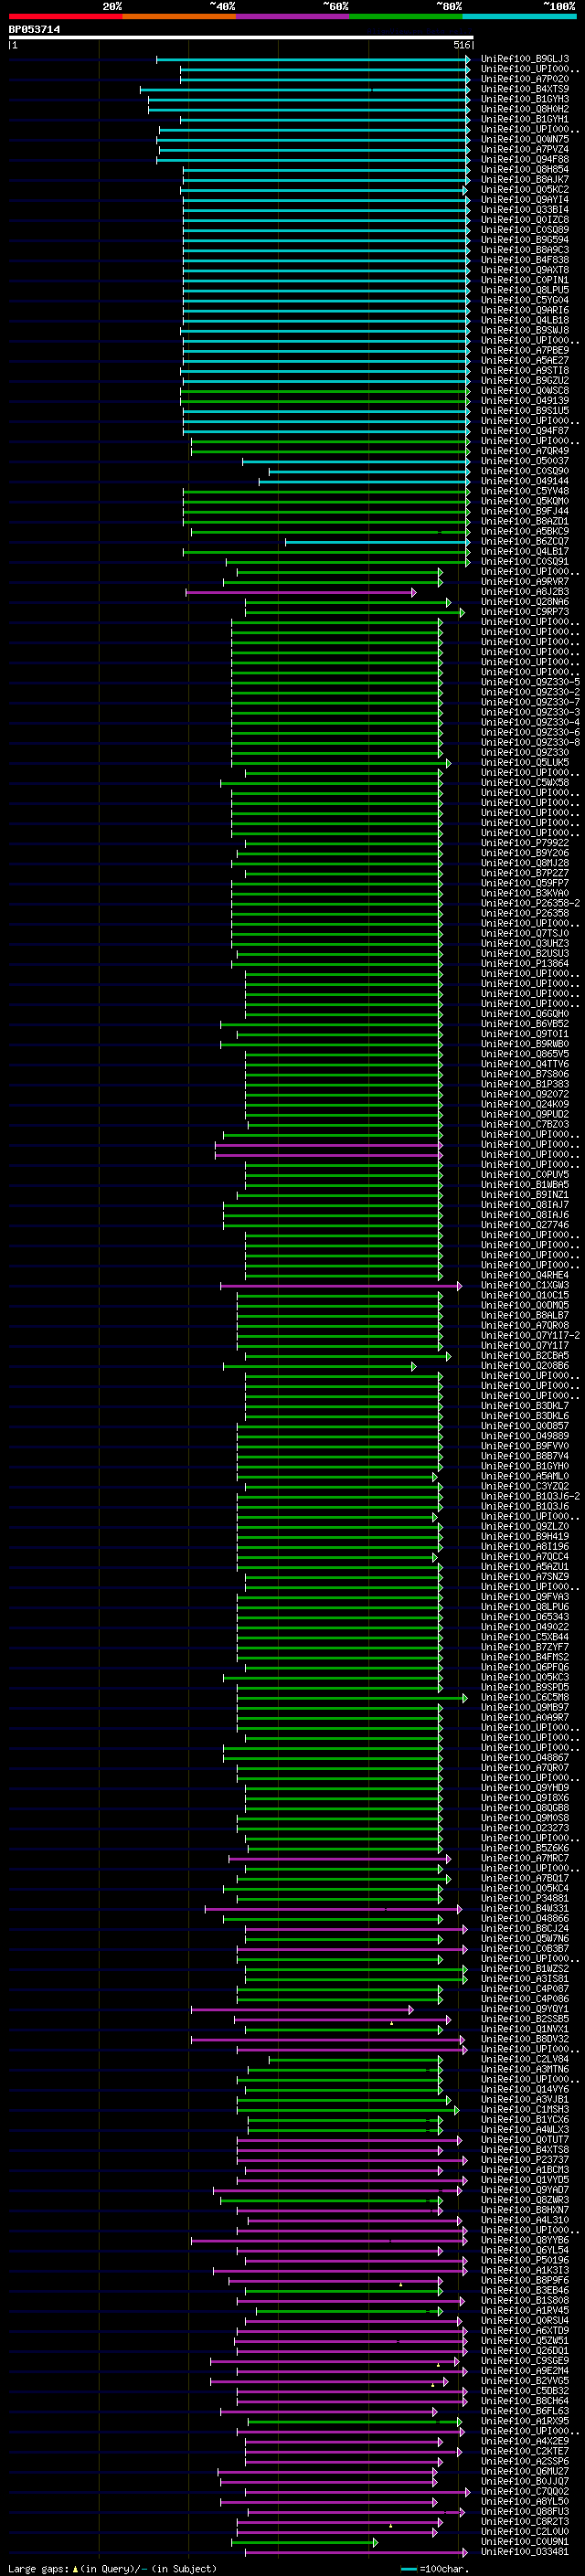Select the UniRef100_Q8LPU5 label
The width and height of the screenshot is (585, 2576).
click(524, 290)
